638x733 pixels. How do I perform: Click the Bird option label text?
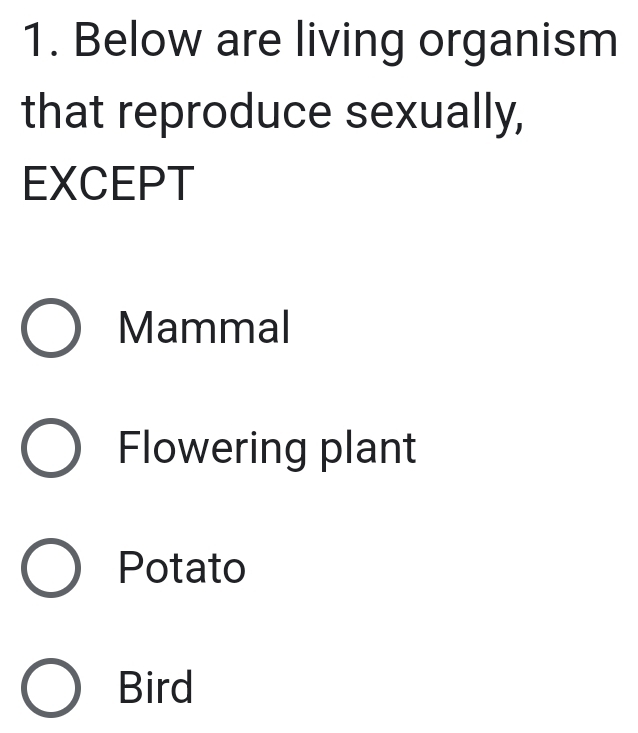(x=156, y=689)
